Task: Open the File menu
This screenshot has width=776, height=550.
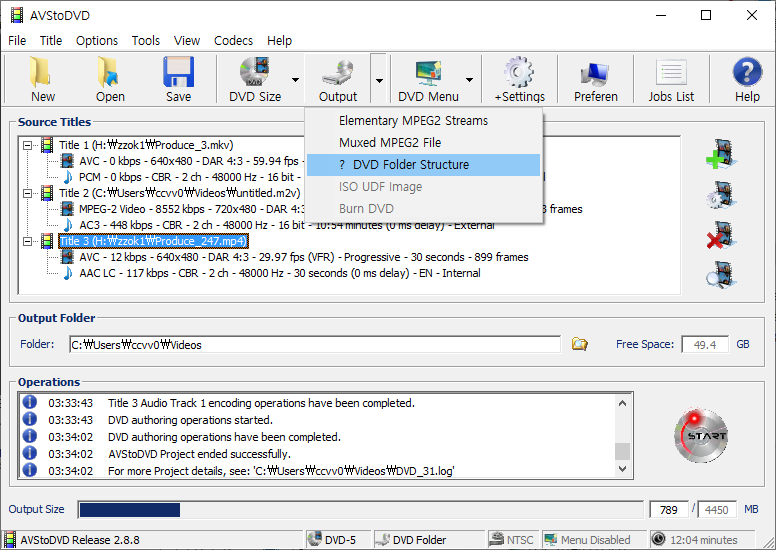Action: (x=17, y=41)
